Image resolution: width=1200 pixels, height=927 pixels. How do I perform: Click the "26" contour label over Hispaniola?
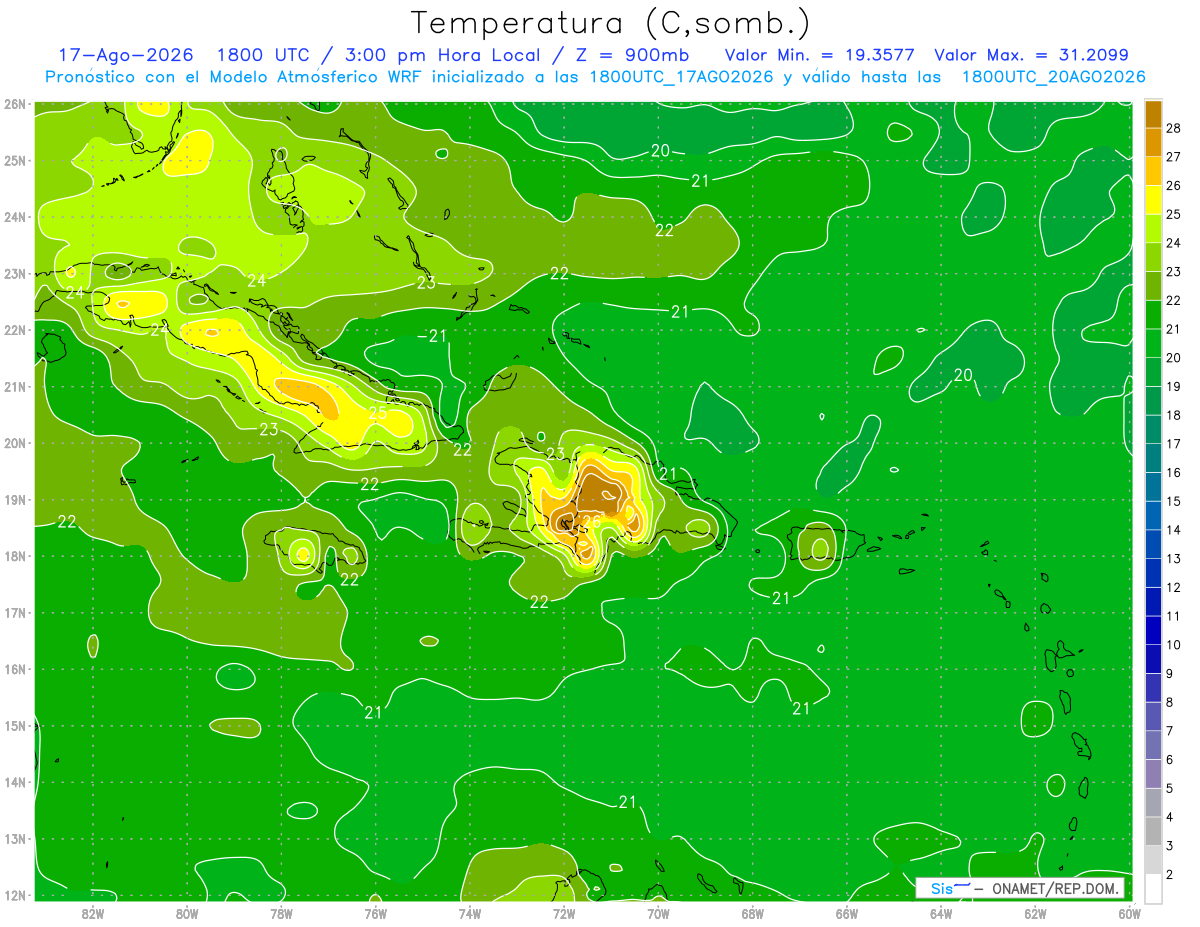[x=591, y=522]
